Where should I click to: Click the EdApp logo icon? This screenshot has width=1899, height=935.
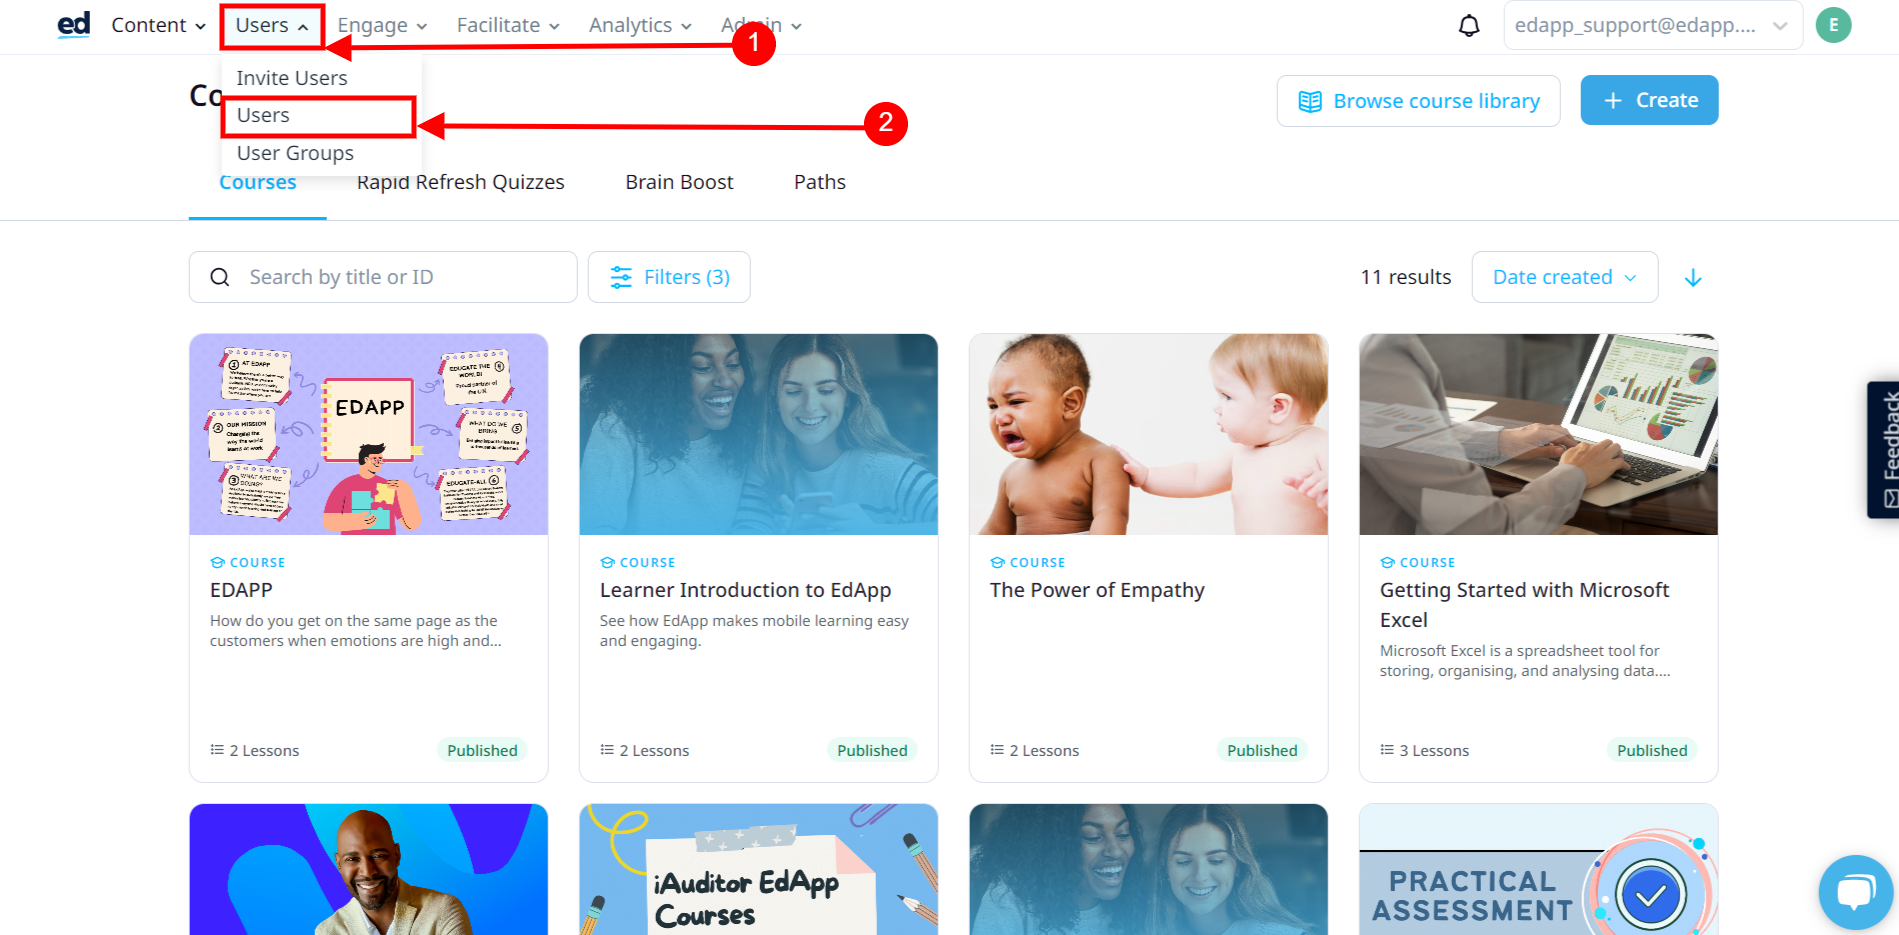(x=74, y=25)
